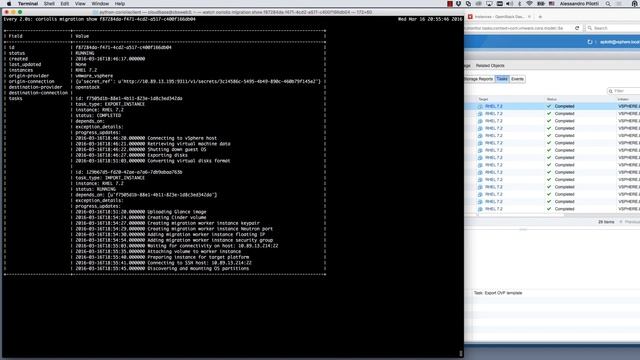Open a new browser tab

click(x=540, y=17)
